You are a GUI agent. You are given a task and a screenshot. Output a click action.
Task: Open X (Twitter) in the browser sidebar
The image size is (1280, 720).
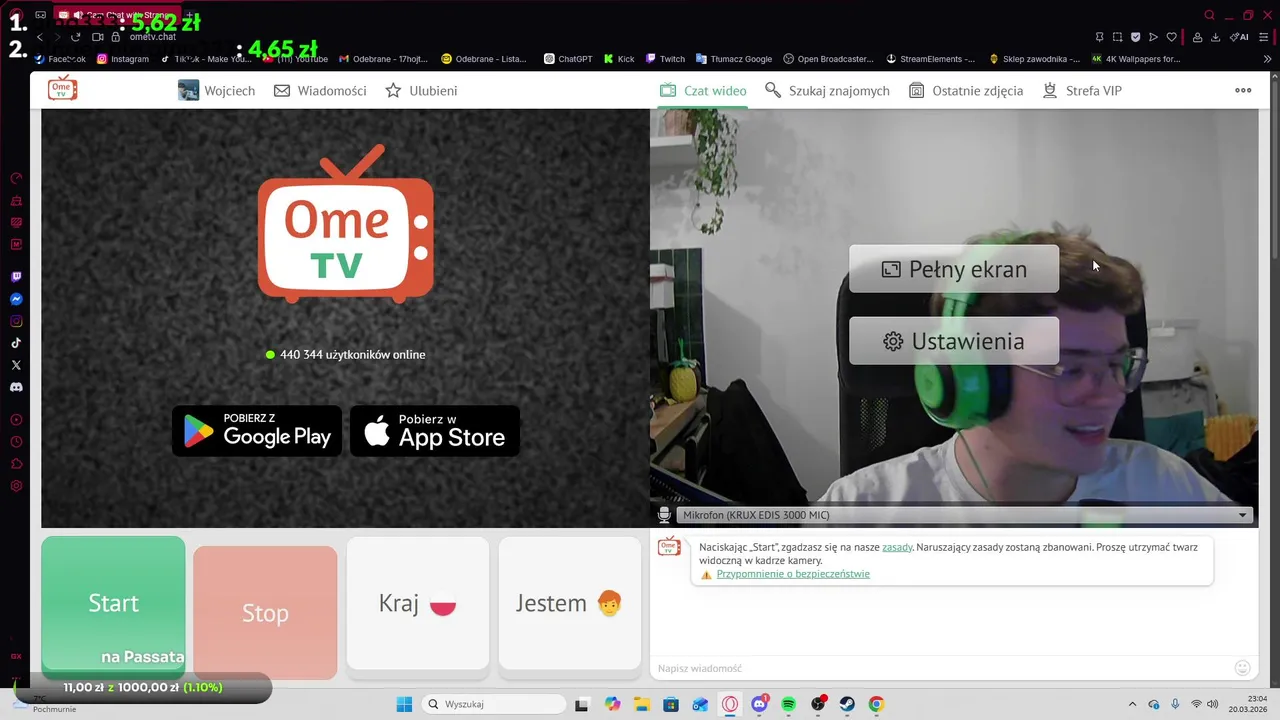point(16,365)
